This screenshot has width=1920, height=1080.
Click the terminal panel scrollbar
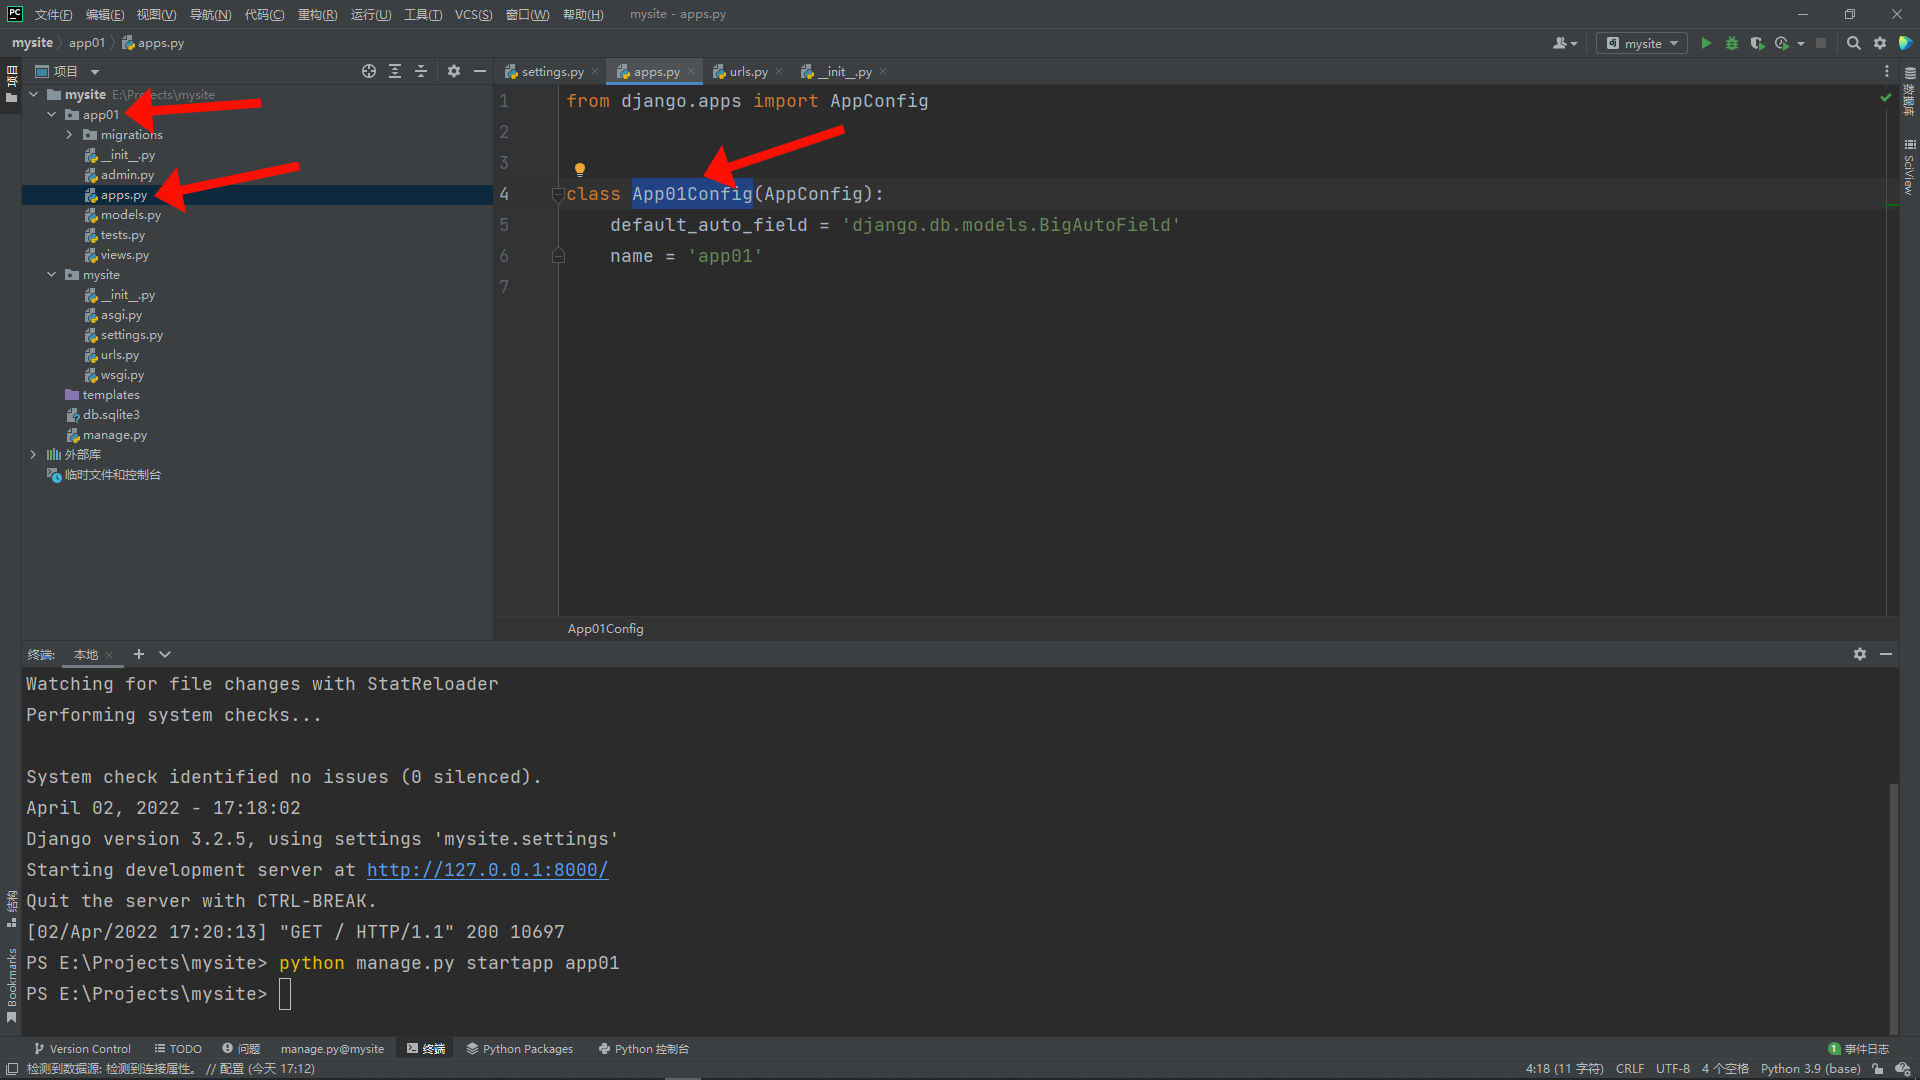[x=1893, y=908]
